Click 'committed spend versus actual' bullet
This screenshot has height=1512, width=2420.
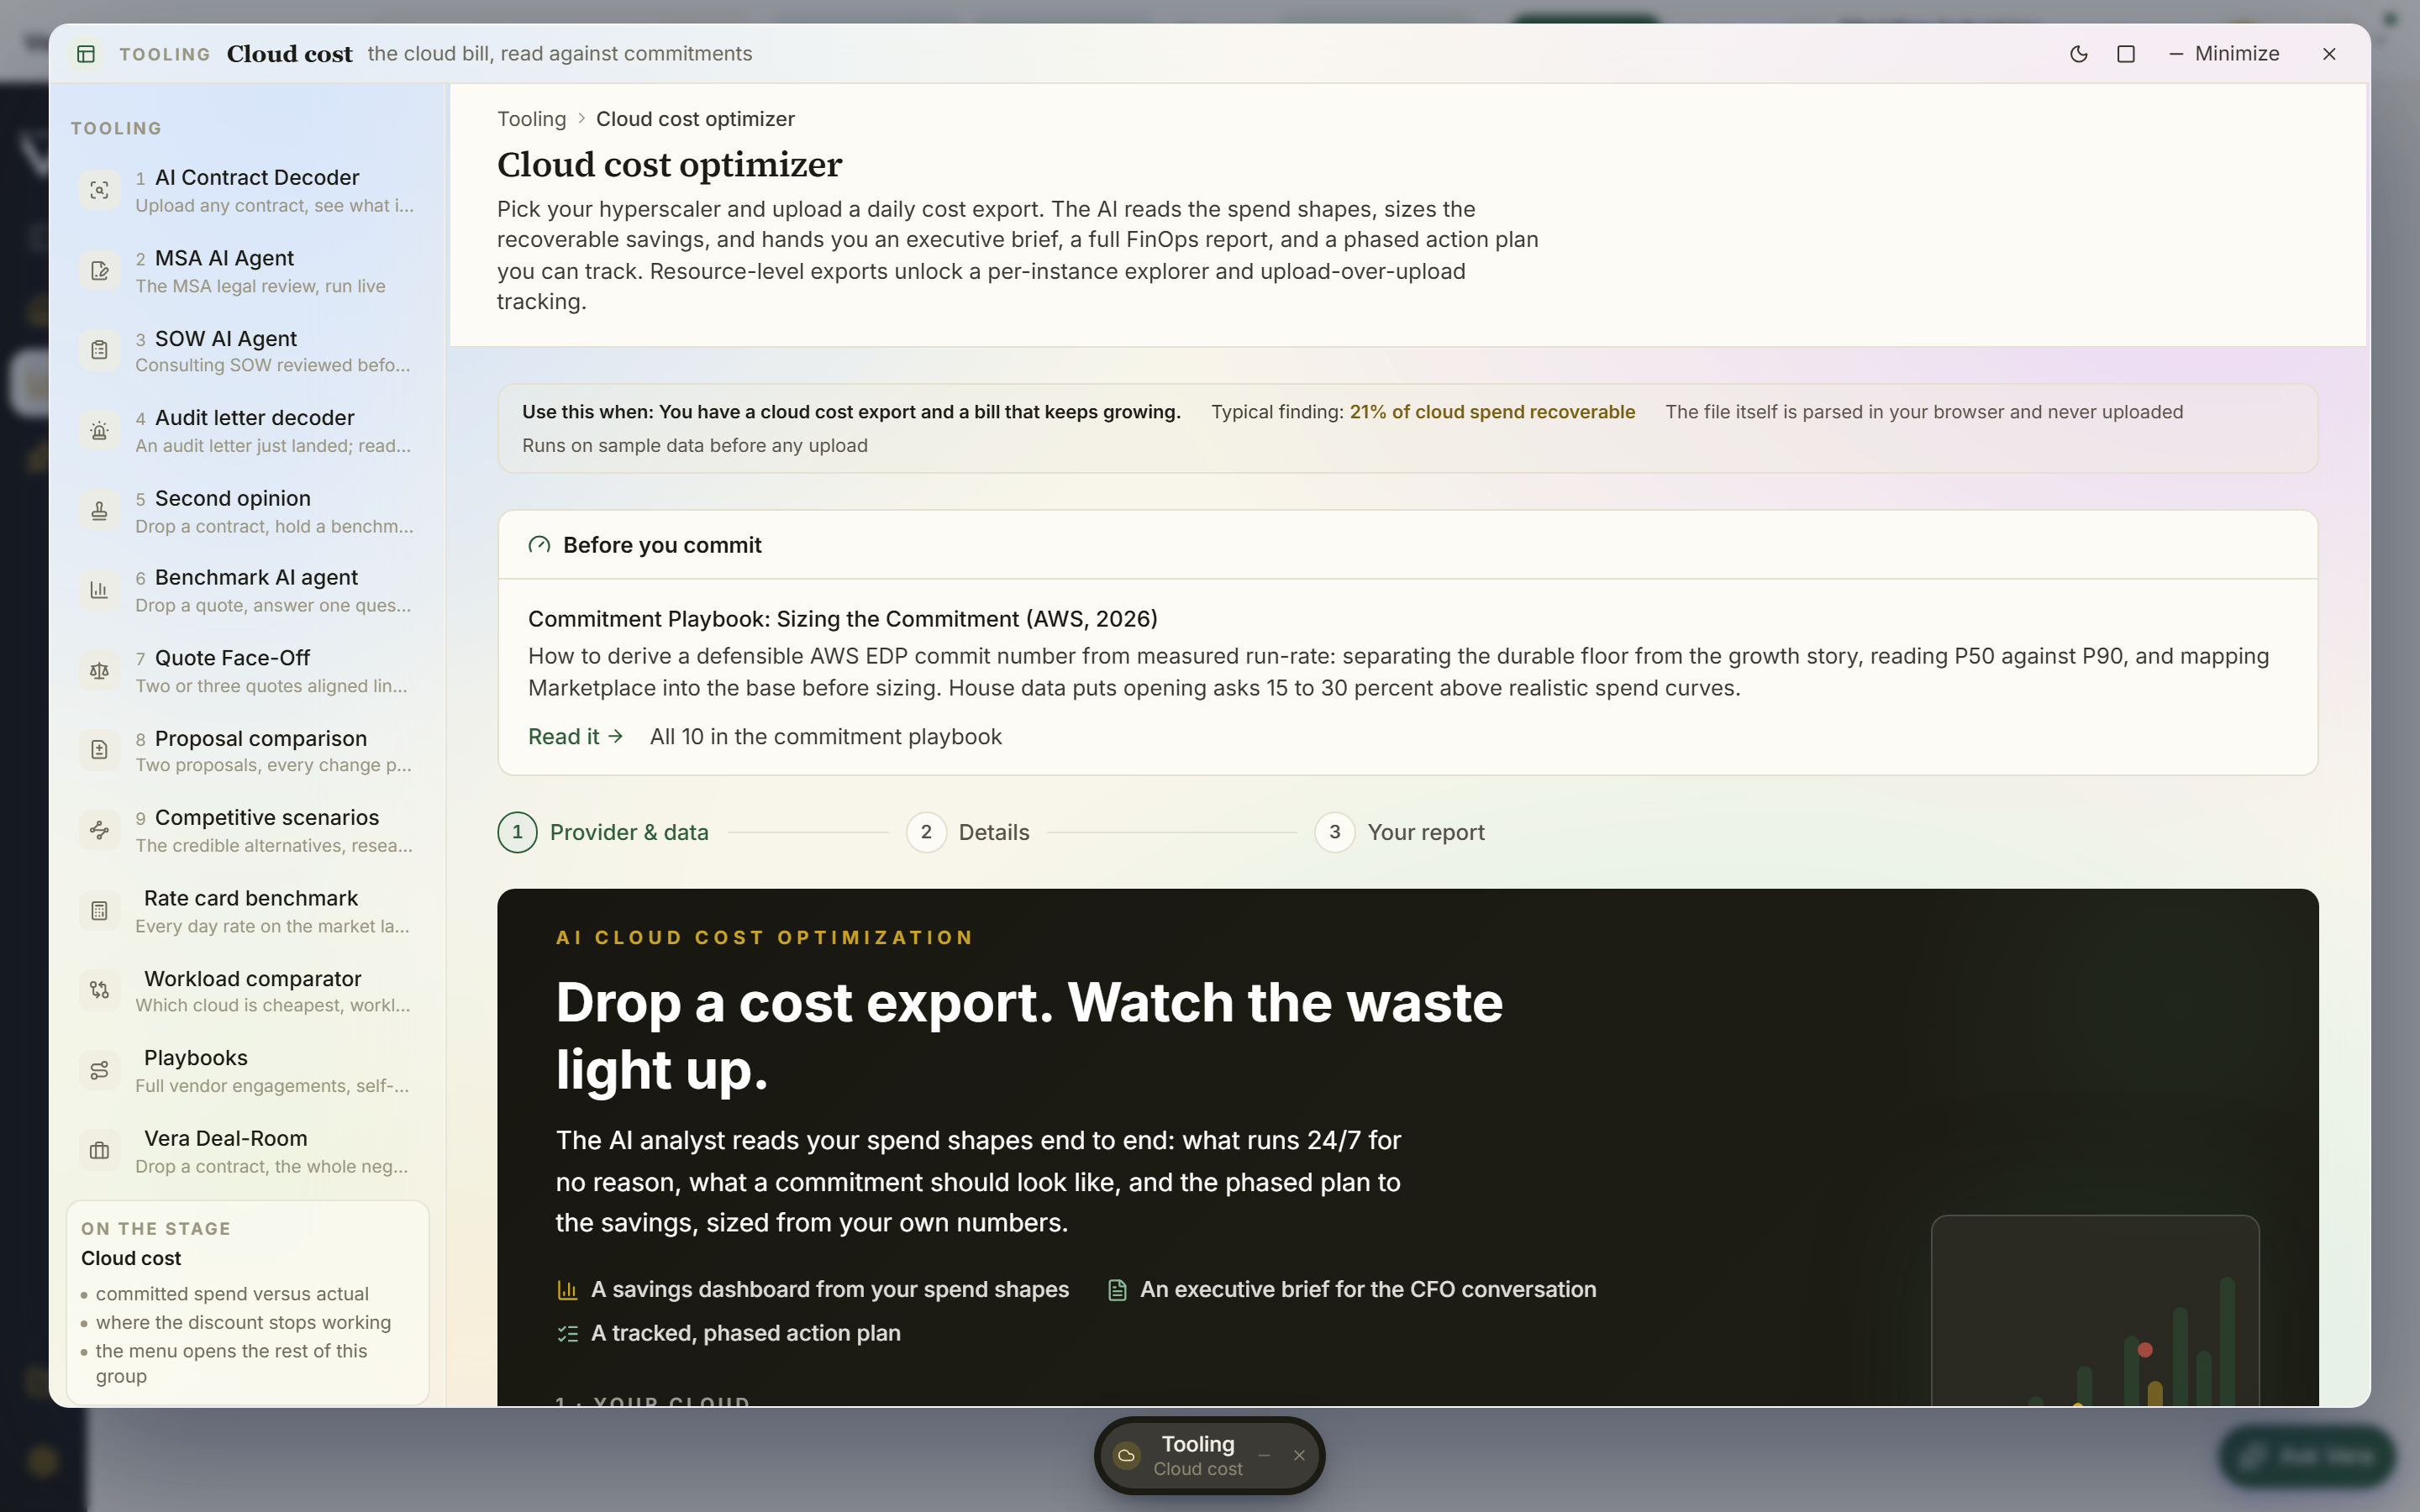[x=232, y=1294]
